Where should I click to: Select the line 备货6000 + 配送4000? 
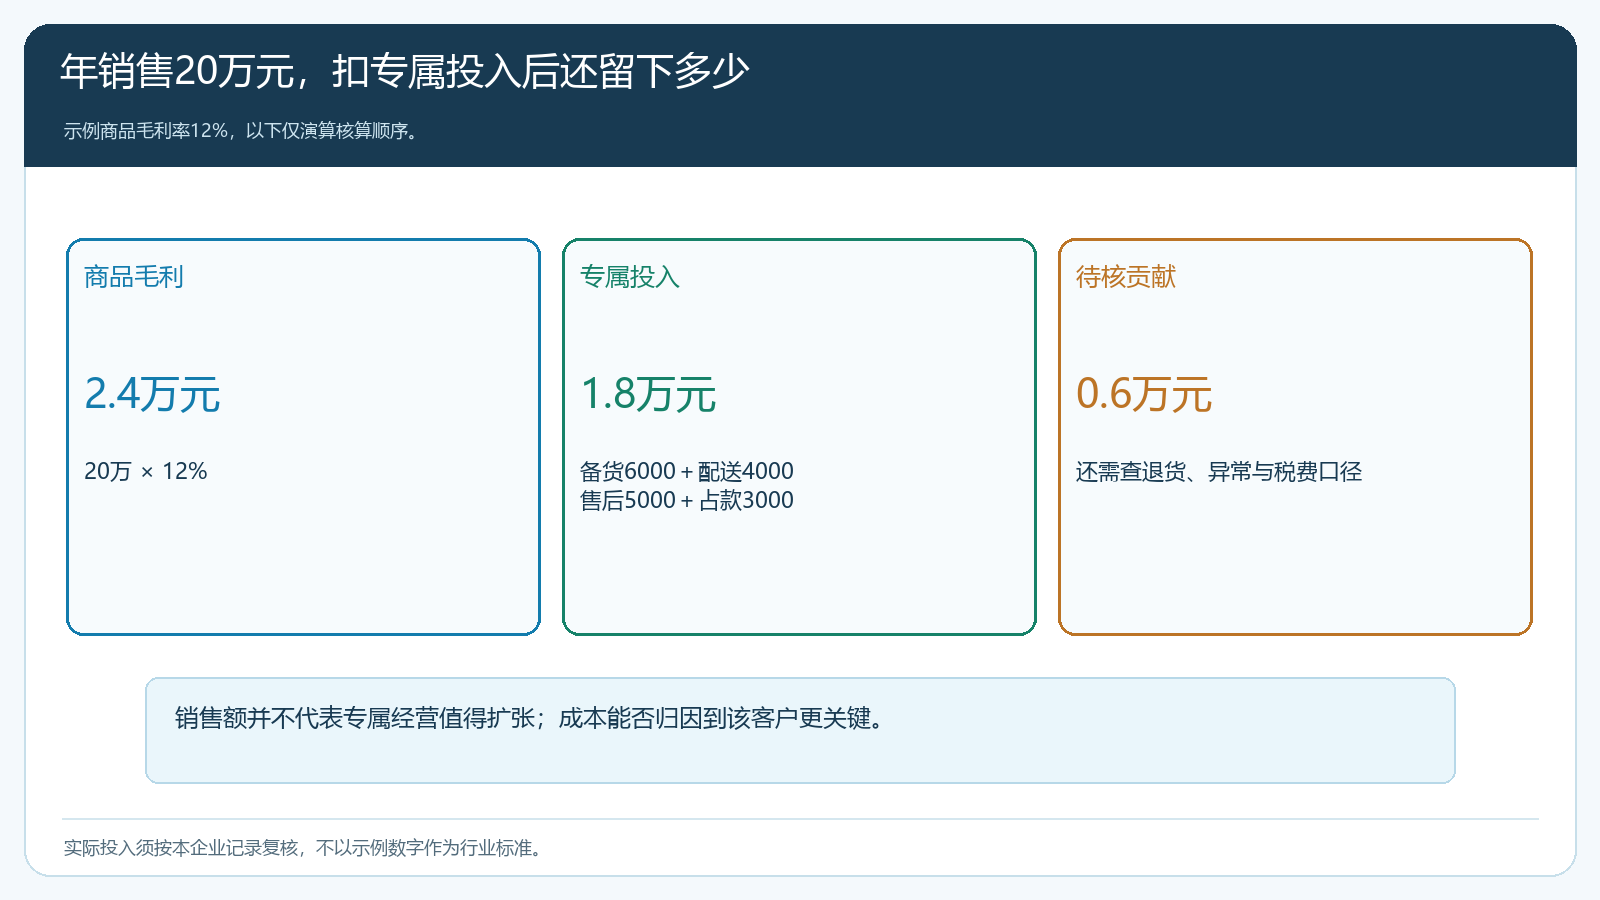[x=687, y=471]
